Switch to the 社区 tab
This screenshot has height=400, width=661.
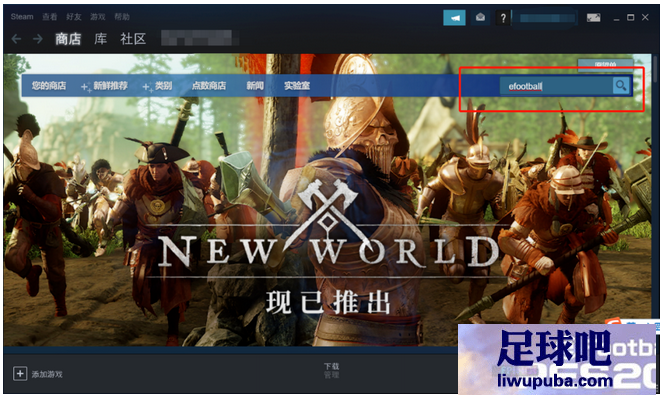pyautogui.click(x=133, y=39)
